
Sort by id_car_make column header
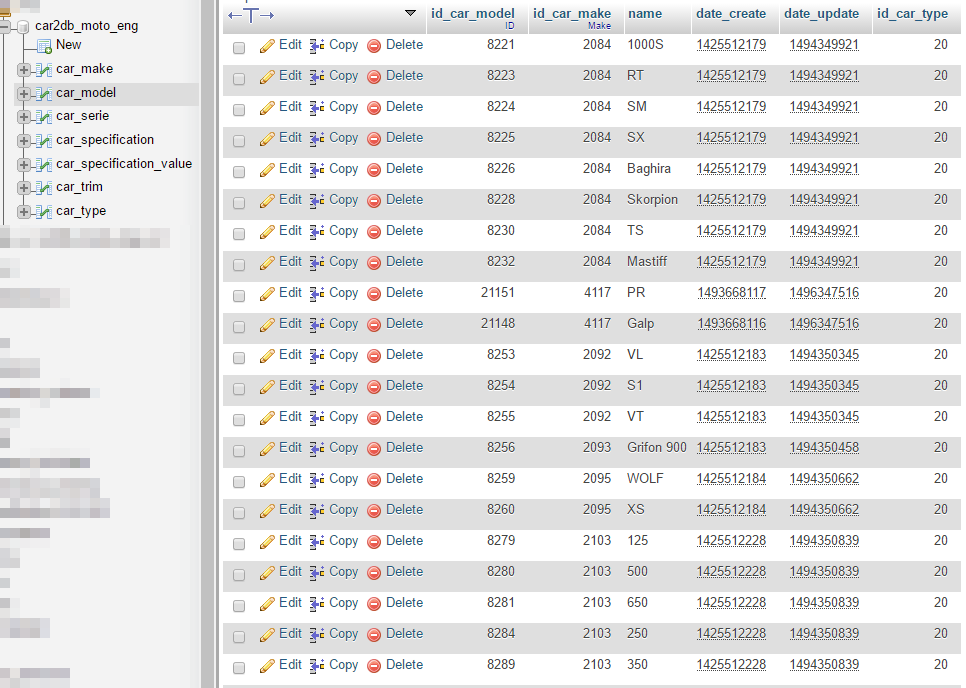click(x=572, y=14)
